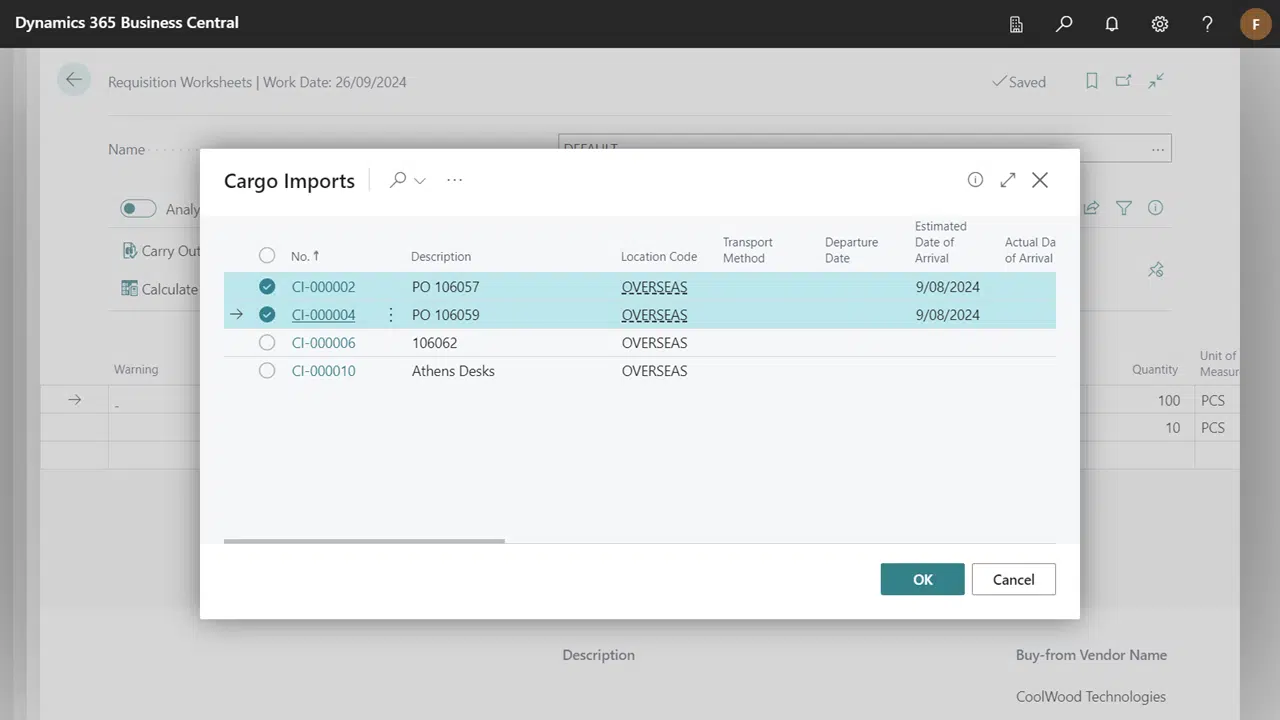Image resolution: width=1280 pixels, height=720 pixels.
Task: Show row actions menu for CI-000004
Action: coord(390,315)
